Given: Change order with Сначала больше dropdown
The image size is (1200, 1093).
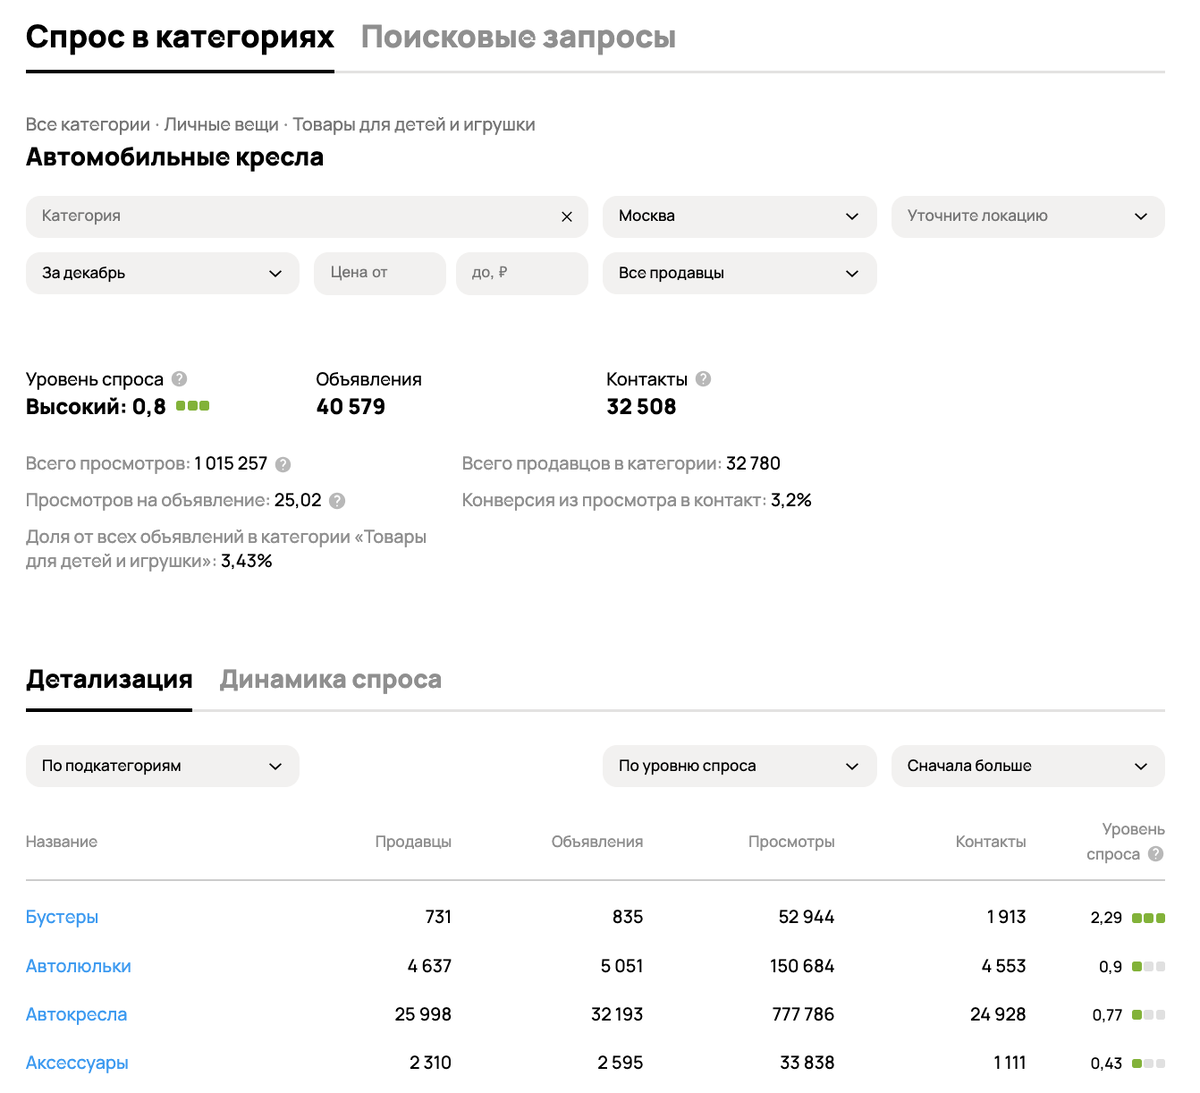Looking at the screenshot, I should (x=1028, y=765).
